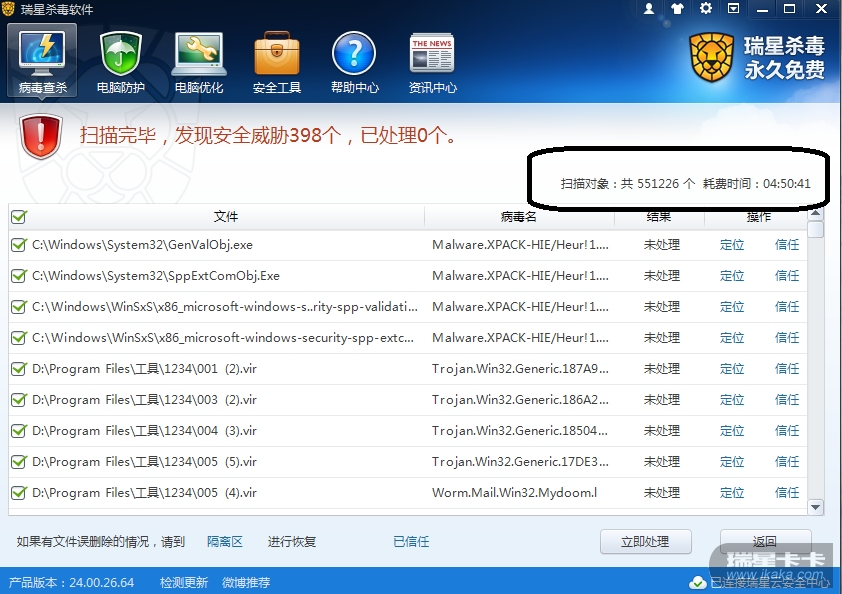Click scrollbar down arrow of threat list

(x=816, y=507)
